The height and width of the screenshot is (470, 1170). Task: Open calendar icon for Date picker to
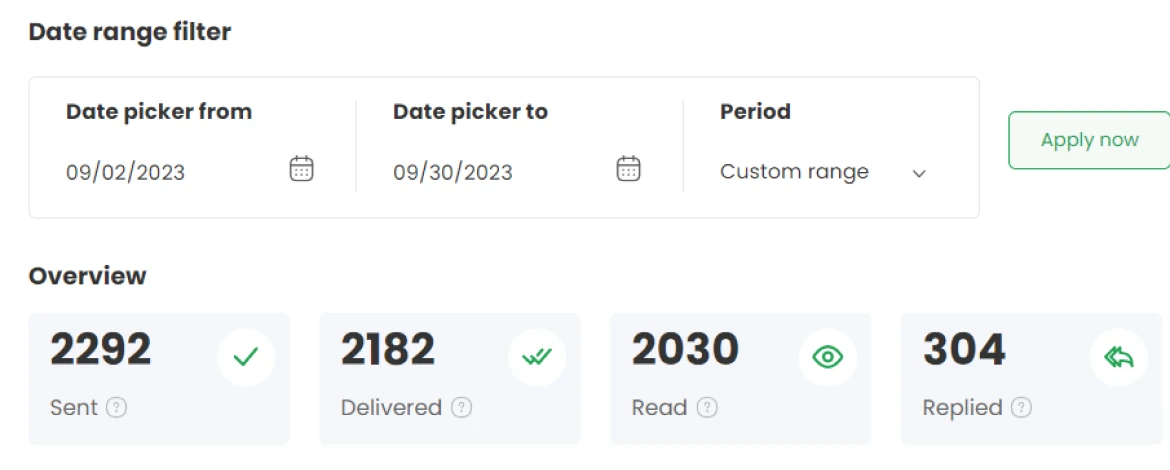click(x=628, y=169)
